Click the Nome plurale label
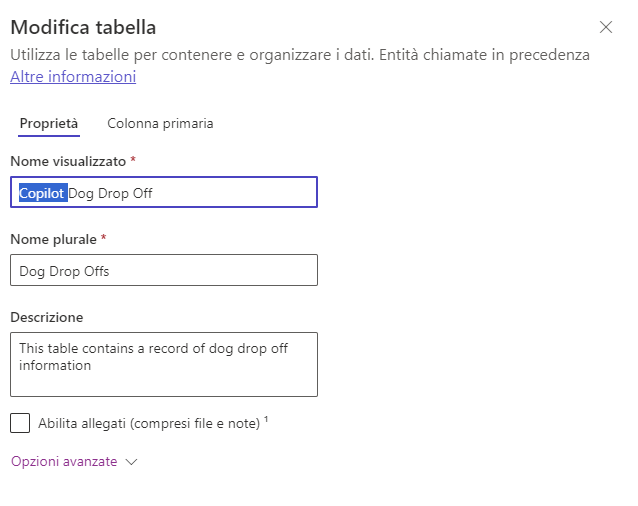This screenshot has width=638, height=506. click(53, 239)
